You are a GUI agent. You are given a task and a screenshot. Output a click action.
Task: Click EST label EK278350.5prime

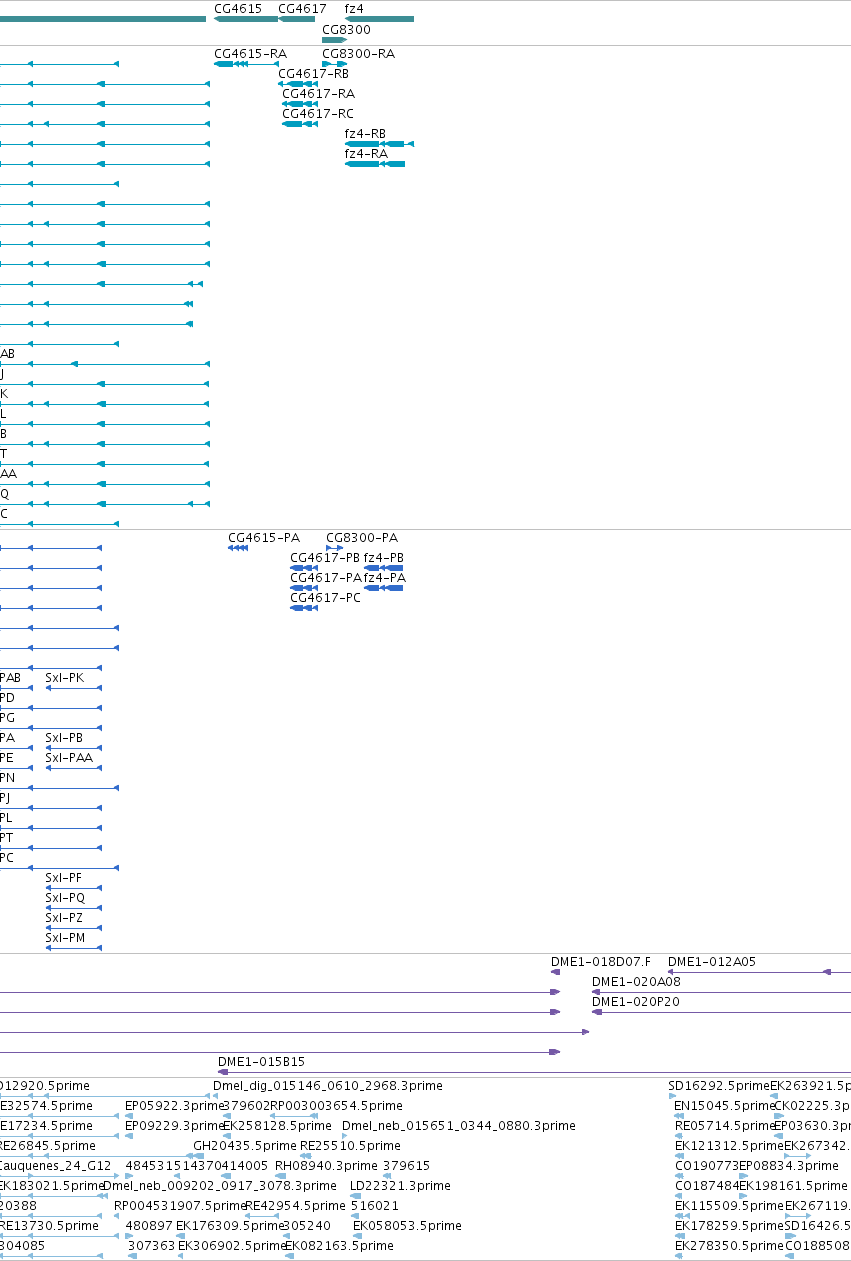coord(729,1246)
